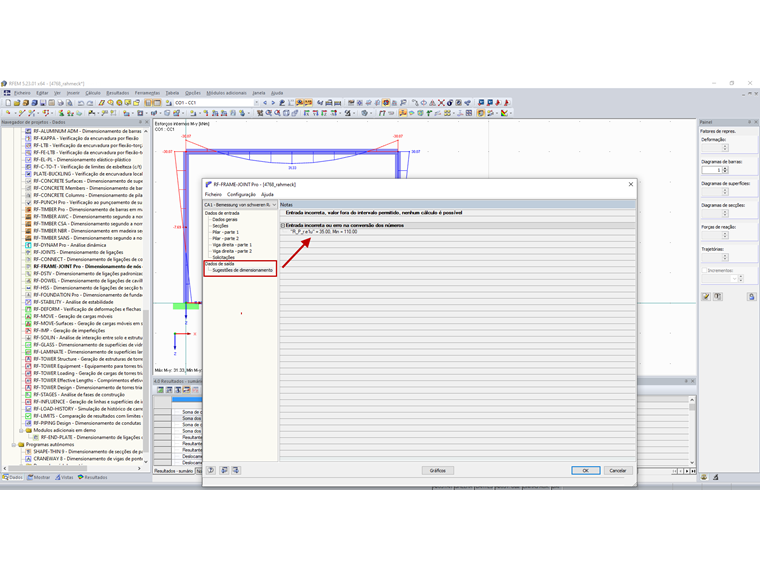Click first icon in results table toolbar
The image size is (760, 570).
pyautogui.click(x=160, y=390)
